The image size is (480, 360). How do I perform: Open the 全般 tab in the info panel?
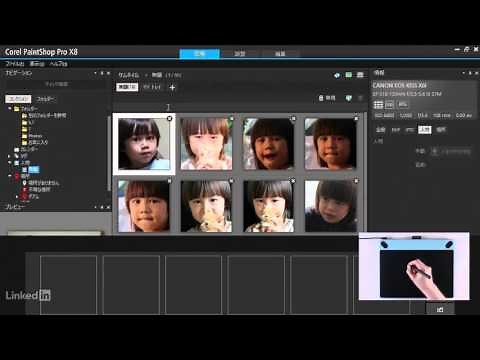point(381,130)
